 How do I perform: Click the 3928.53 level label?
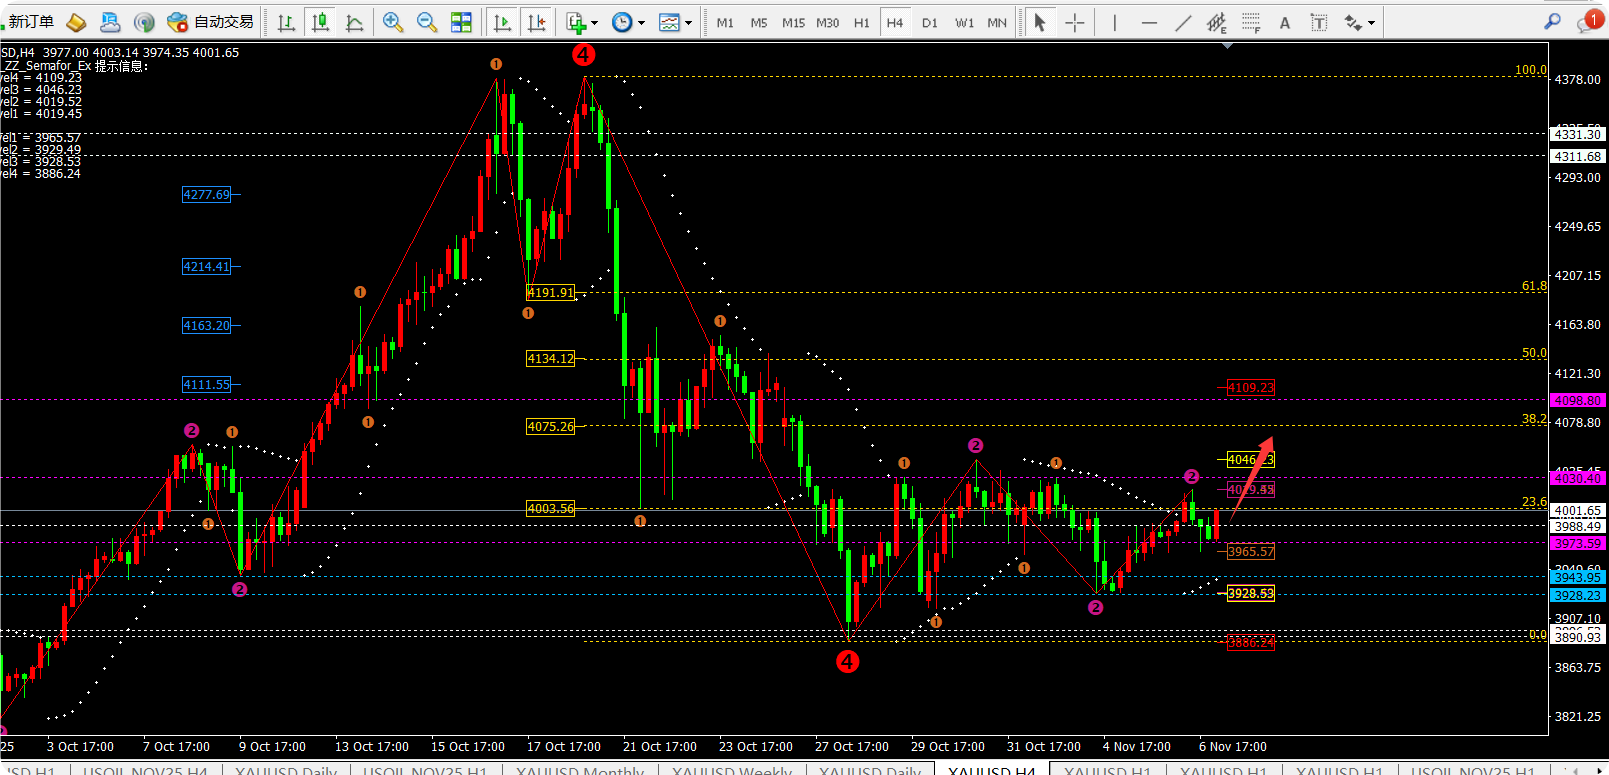(1251, 594)
